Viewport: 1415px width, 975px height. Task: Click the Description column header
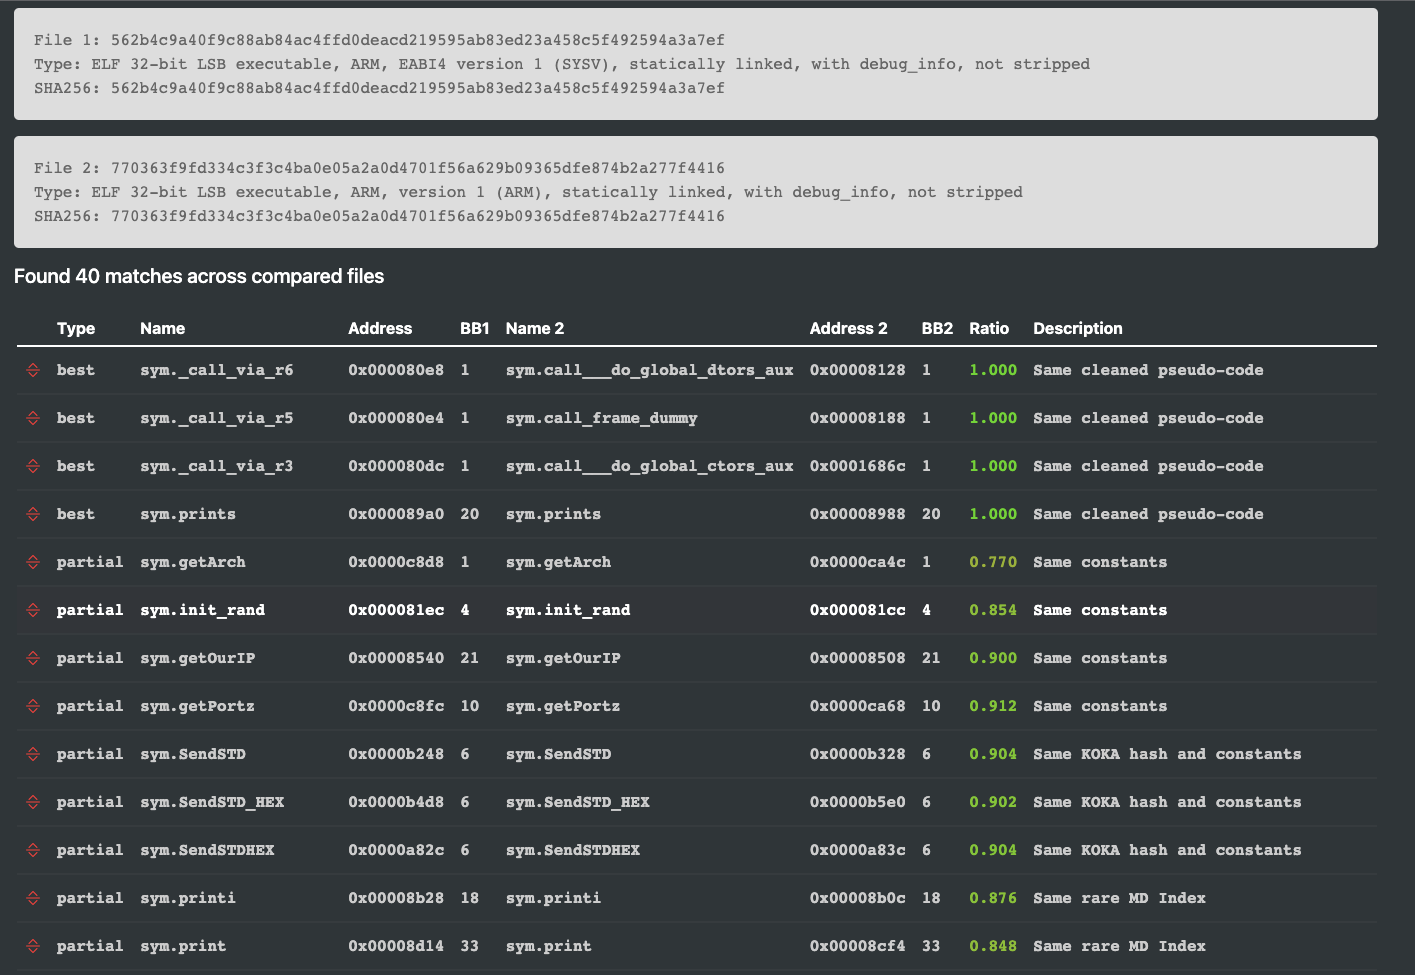pyautogui.click(x=1077, y=328)
